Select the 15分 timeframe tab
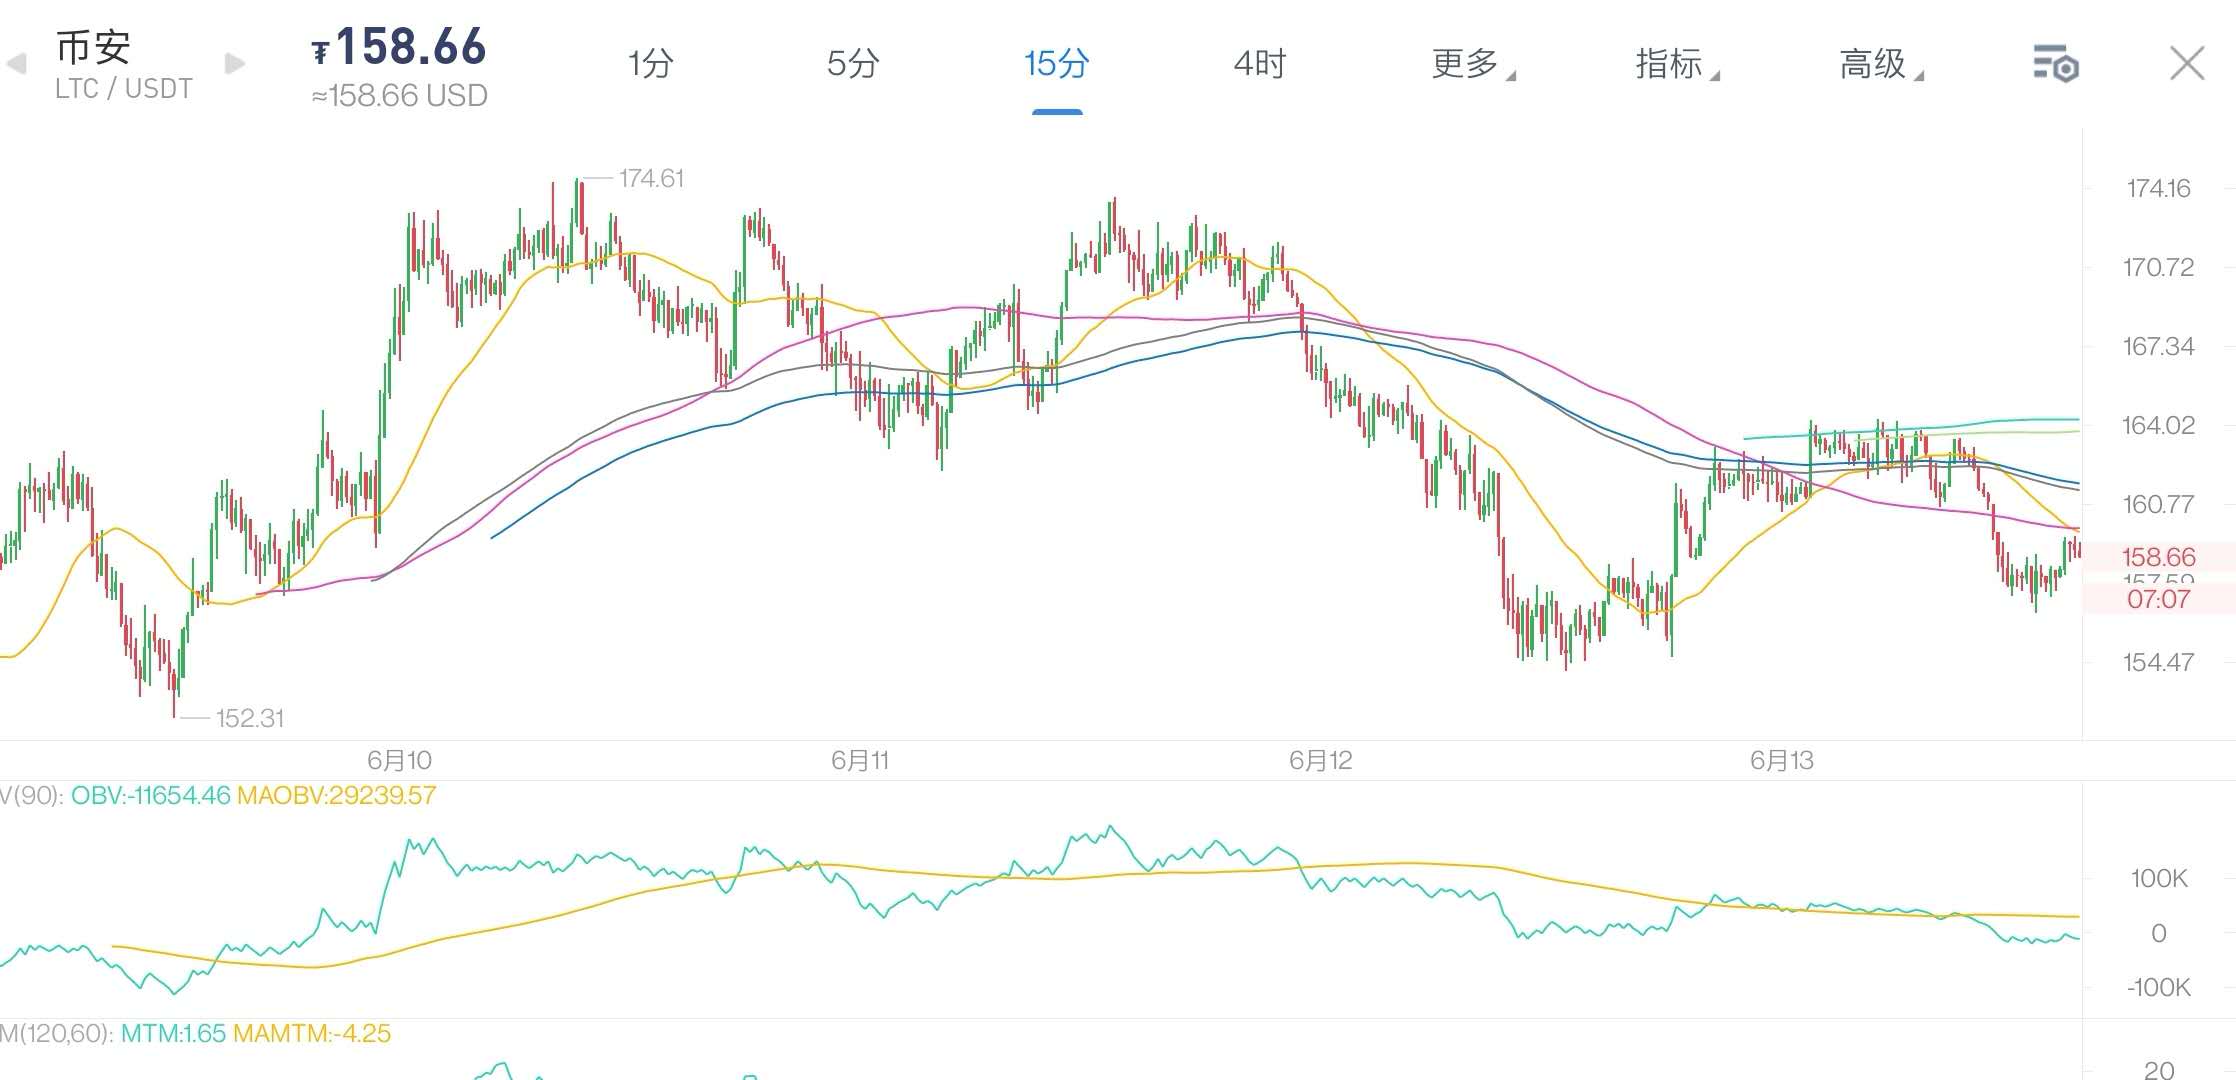Viewport: 2236px width, 1080px height. click(1056, 64)
